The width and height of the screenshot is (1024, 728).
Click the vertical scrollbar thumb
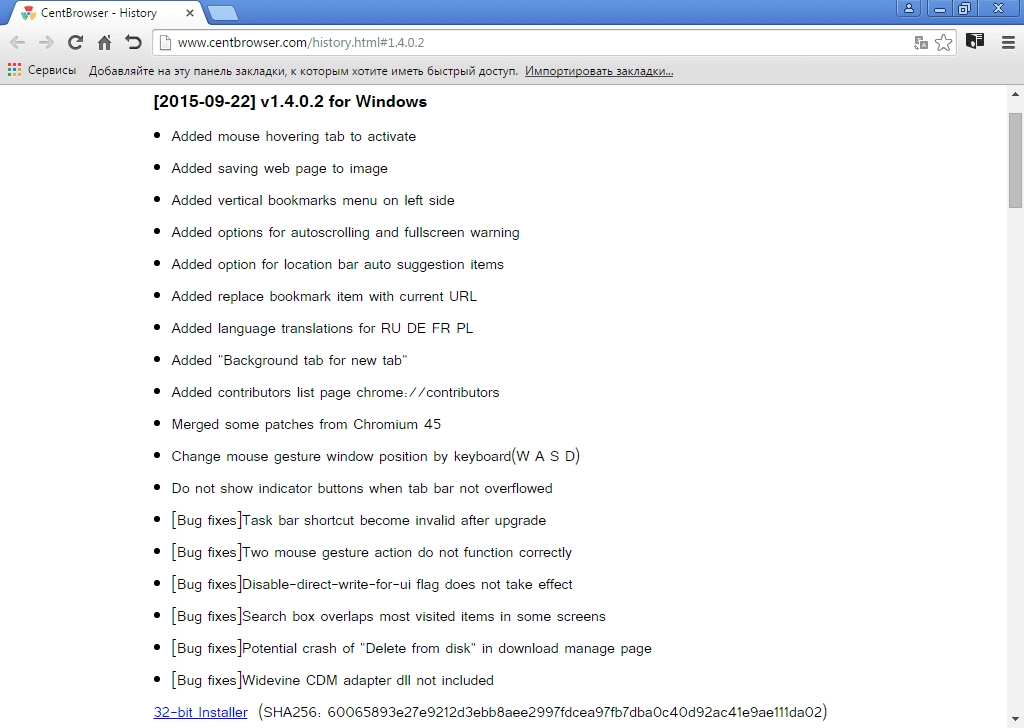click(x=1015, y=161)
